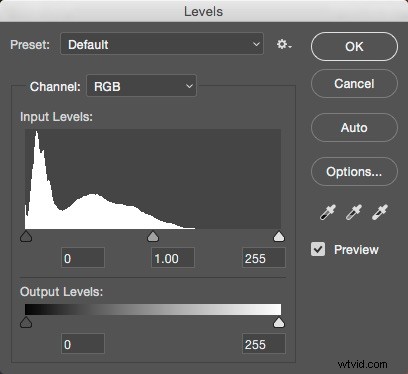The height and width of the screenshot is (374, 408).
Task: Click the Preset label text
Action: 30,44
